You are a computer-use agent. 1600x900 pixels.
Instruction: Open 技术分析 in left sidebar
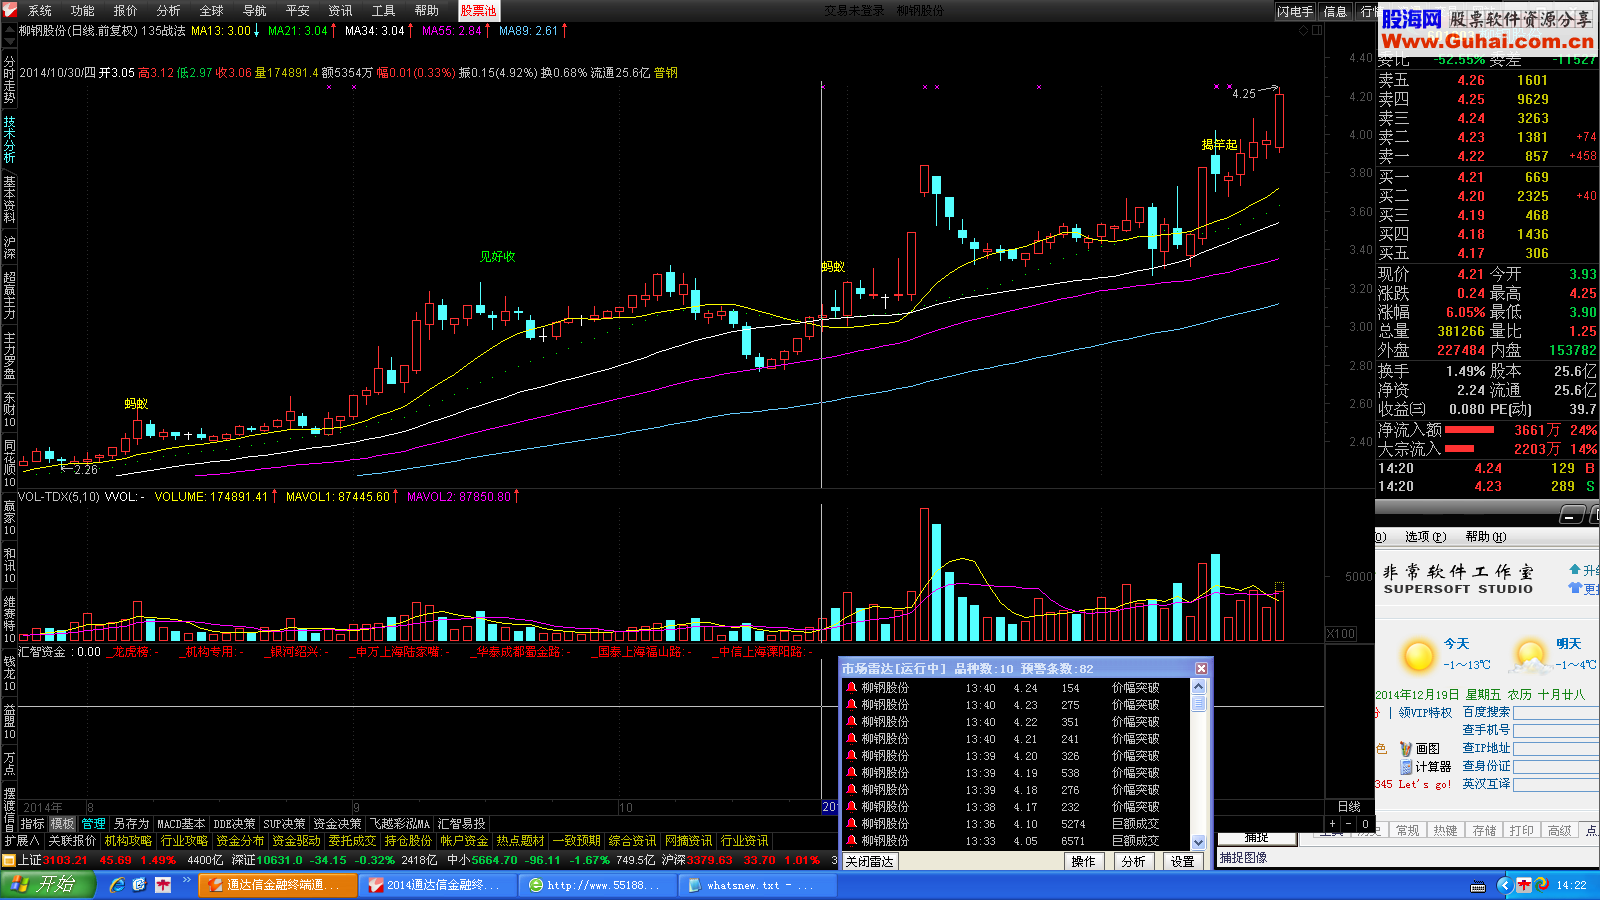[x=9, y=140]
